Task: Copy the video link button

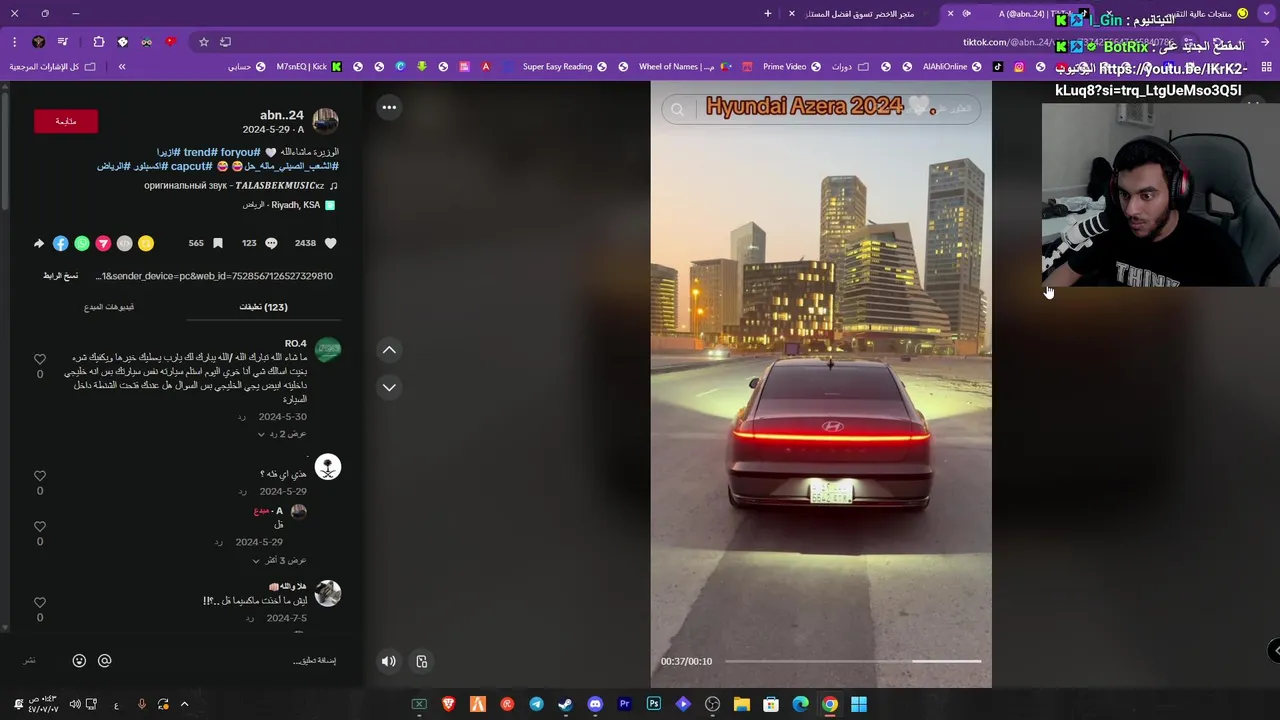Action: [x=61, y=276]
